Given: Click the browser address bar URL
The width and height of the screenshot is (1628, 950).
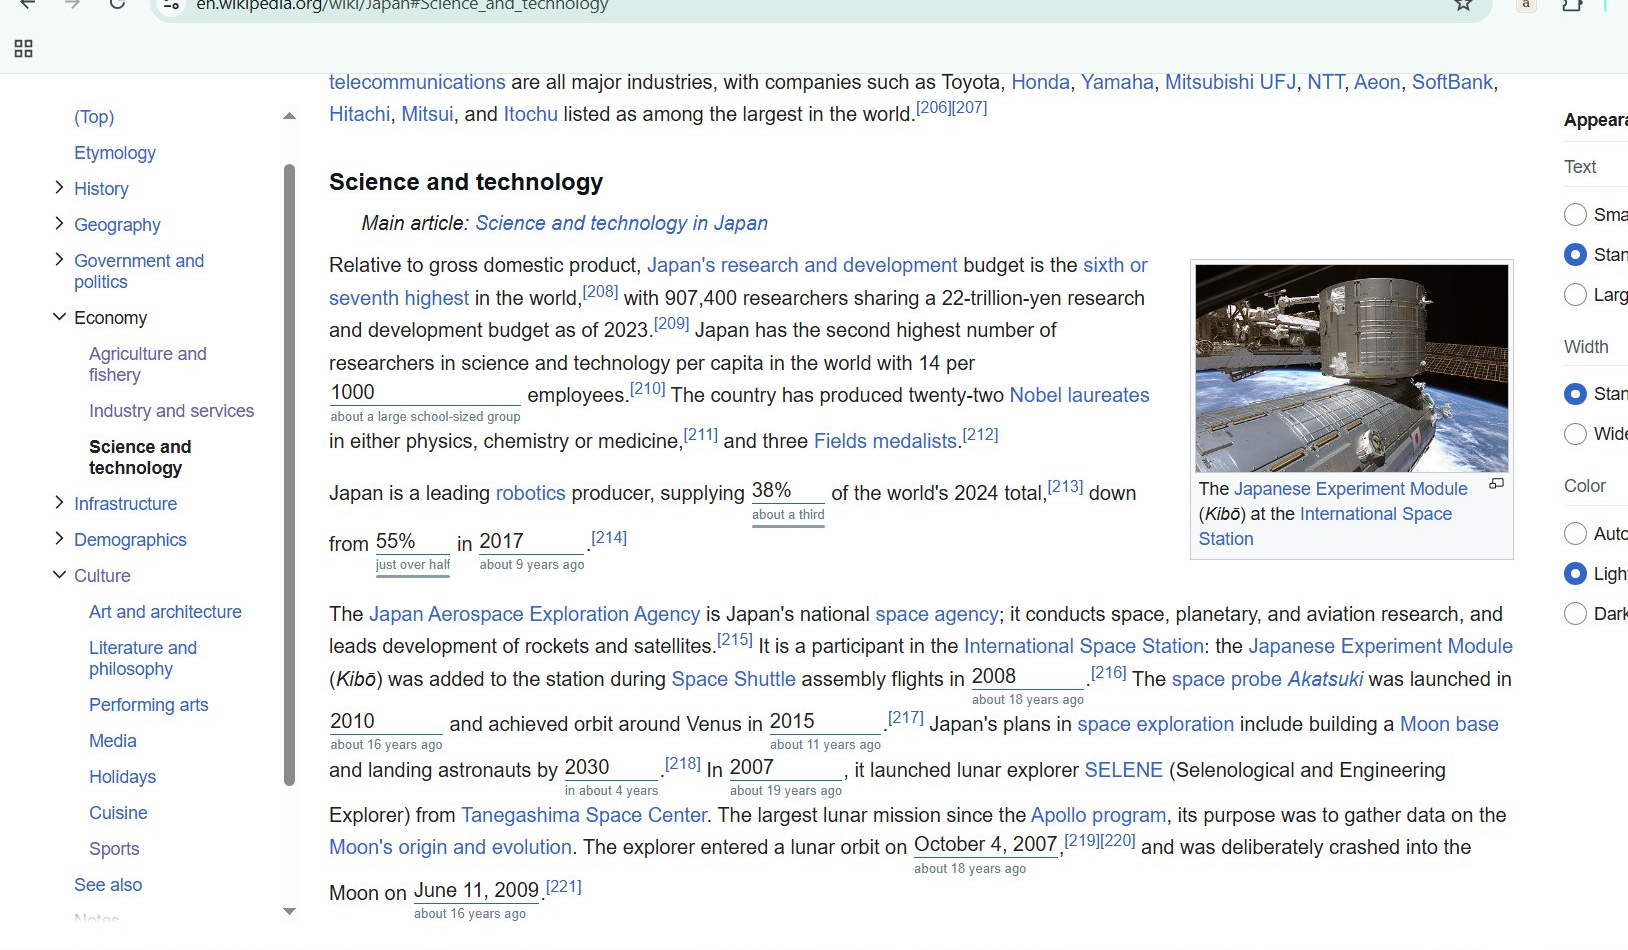Looking at the screenshot, I should (x=402, y=5).
